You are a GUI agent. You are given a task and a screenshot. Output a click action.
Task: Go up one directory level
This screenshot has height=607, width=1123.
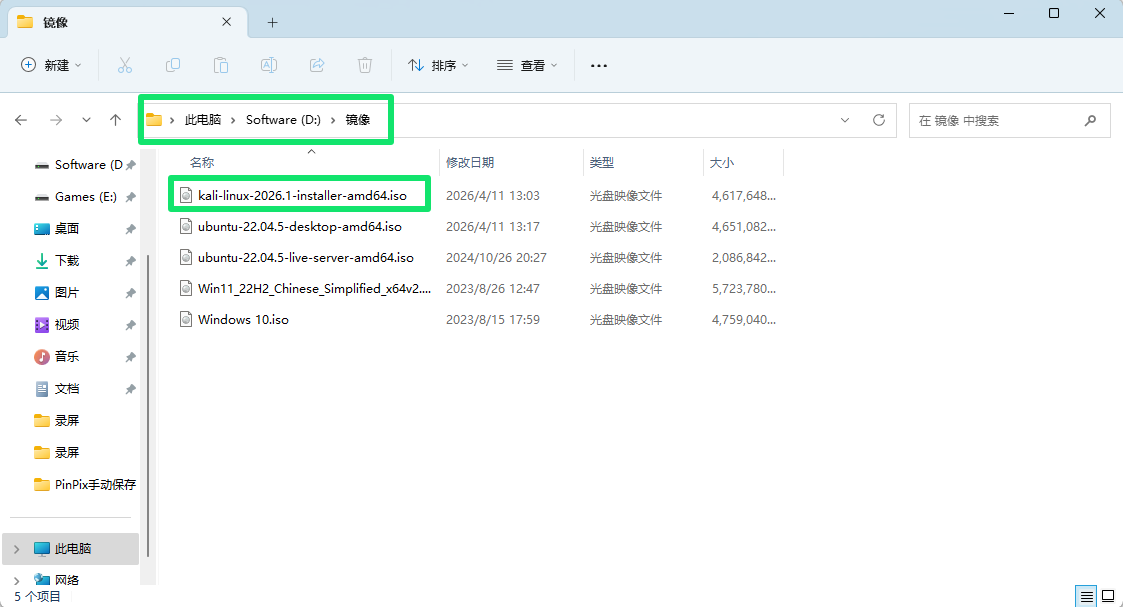coord(116,120)
